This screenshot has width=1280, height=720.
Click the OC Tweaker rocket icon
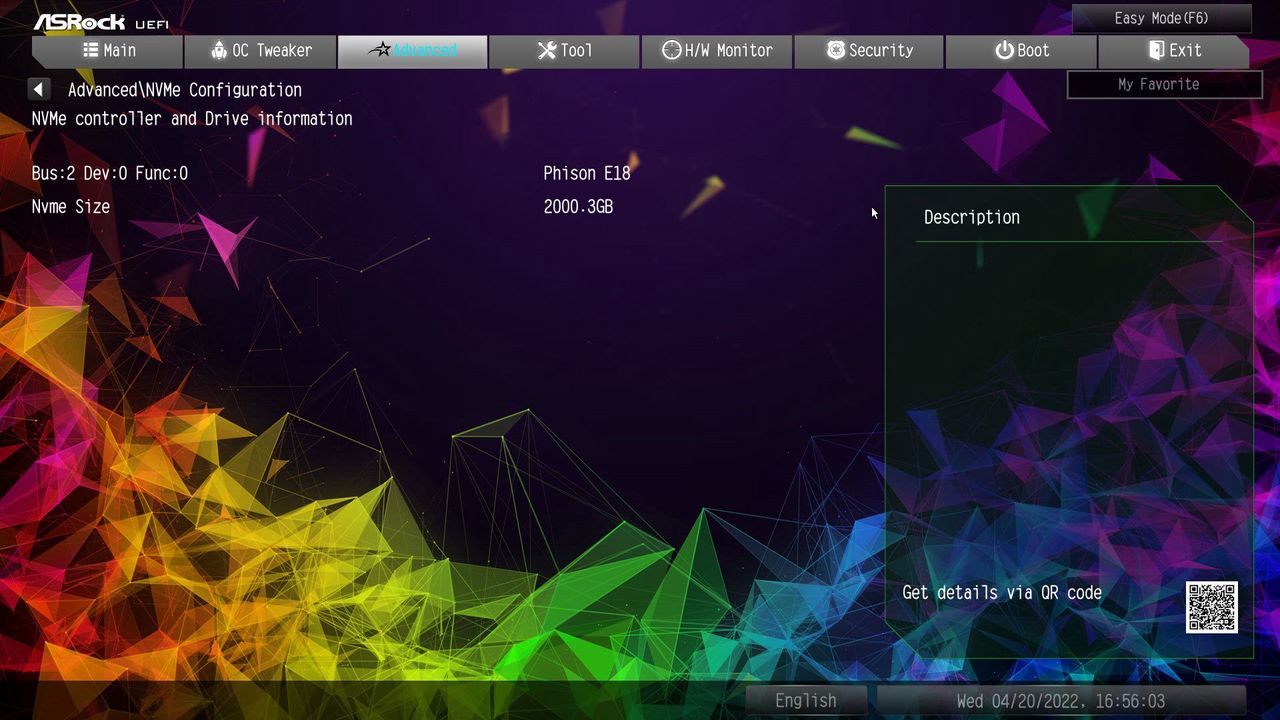coord(219,50)
